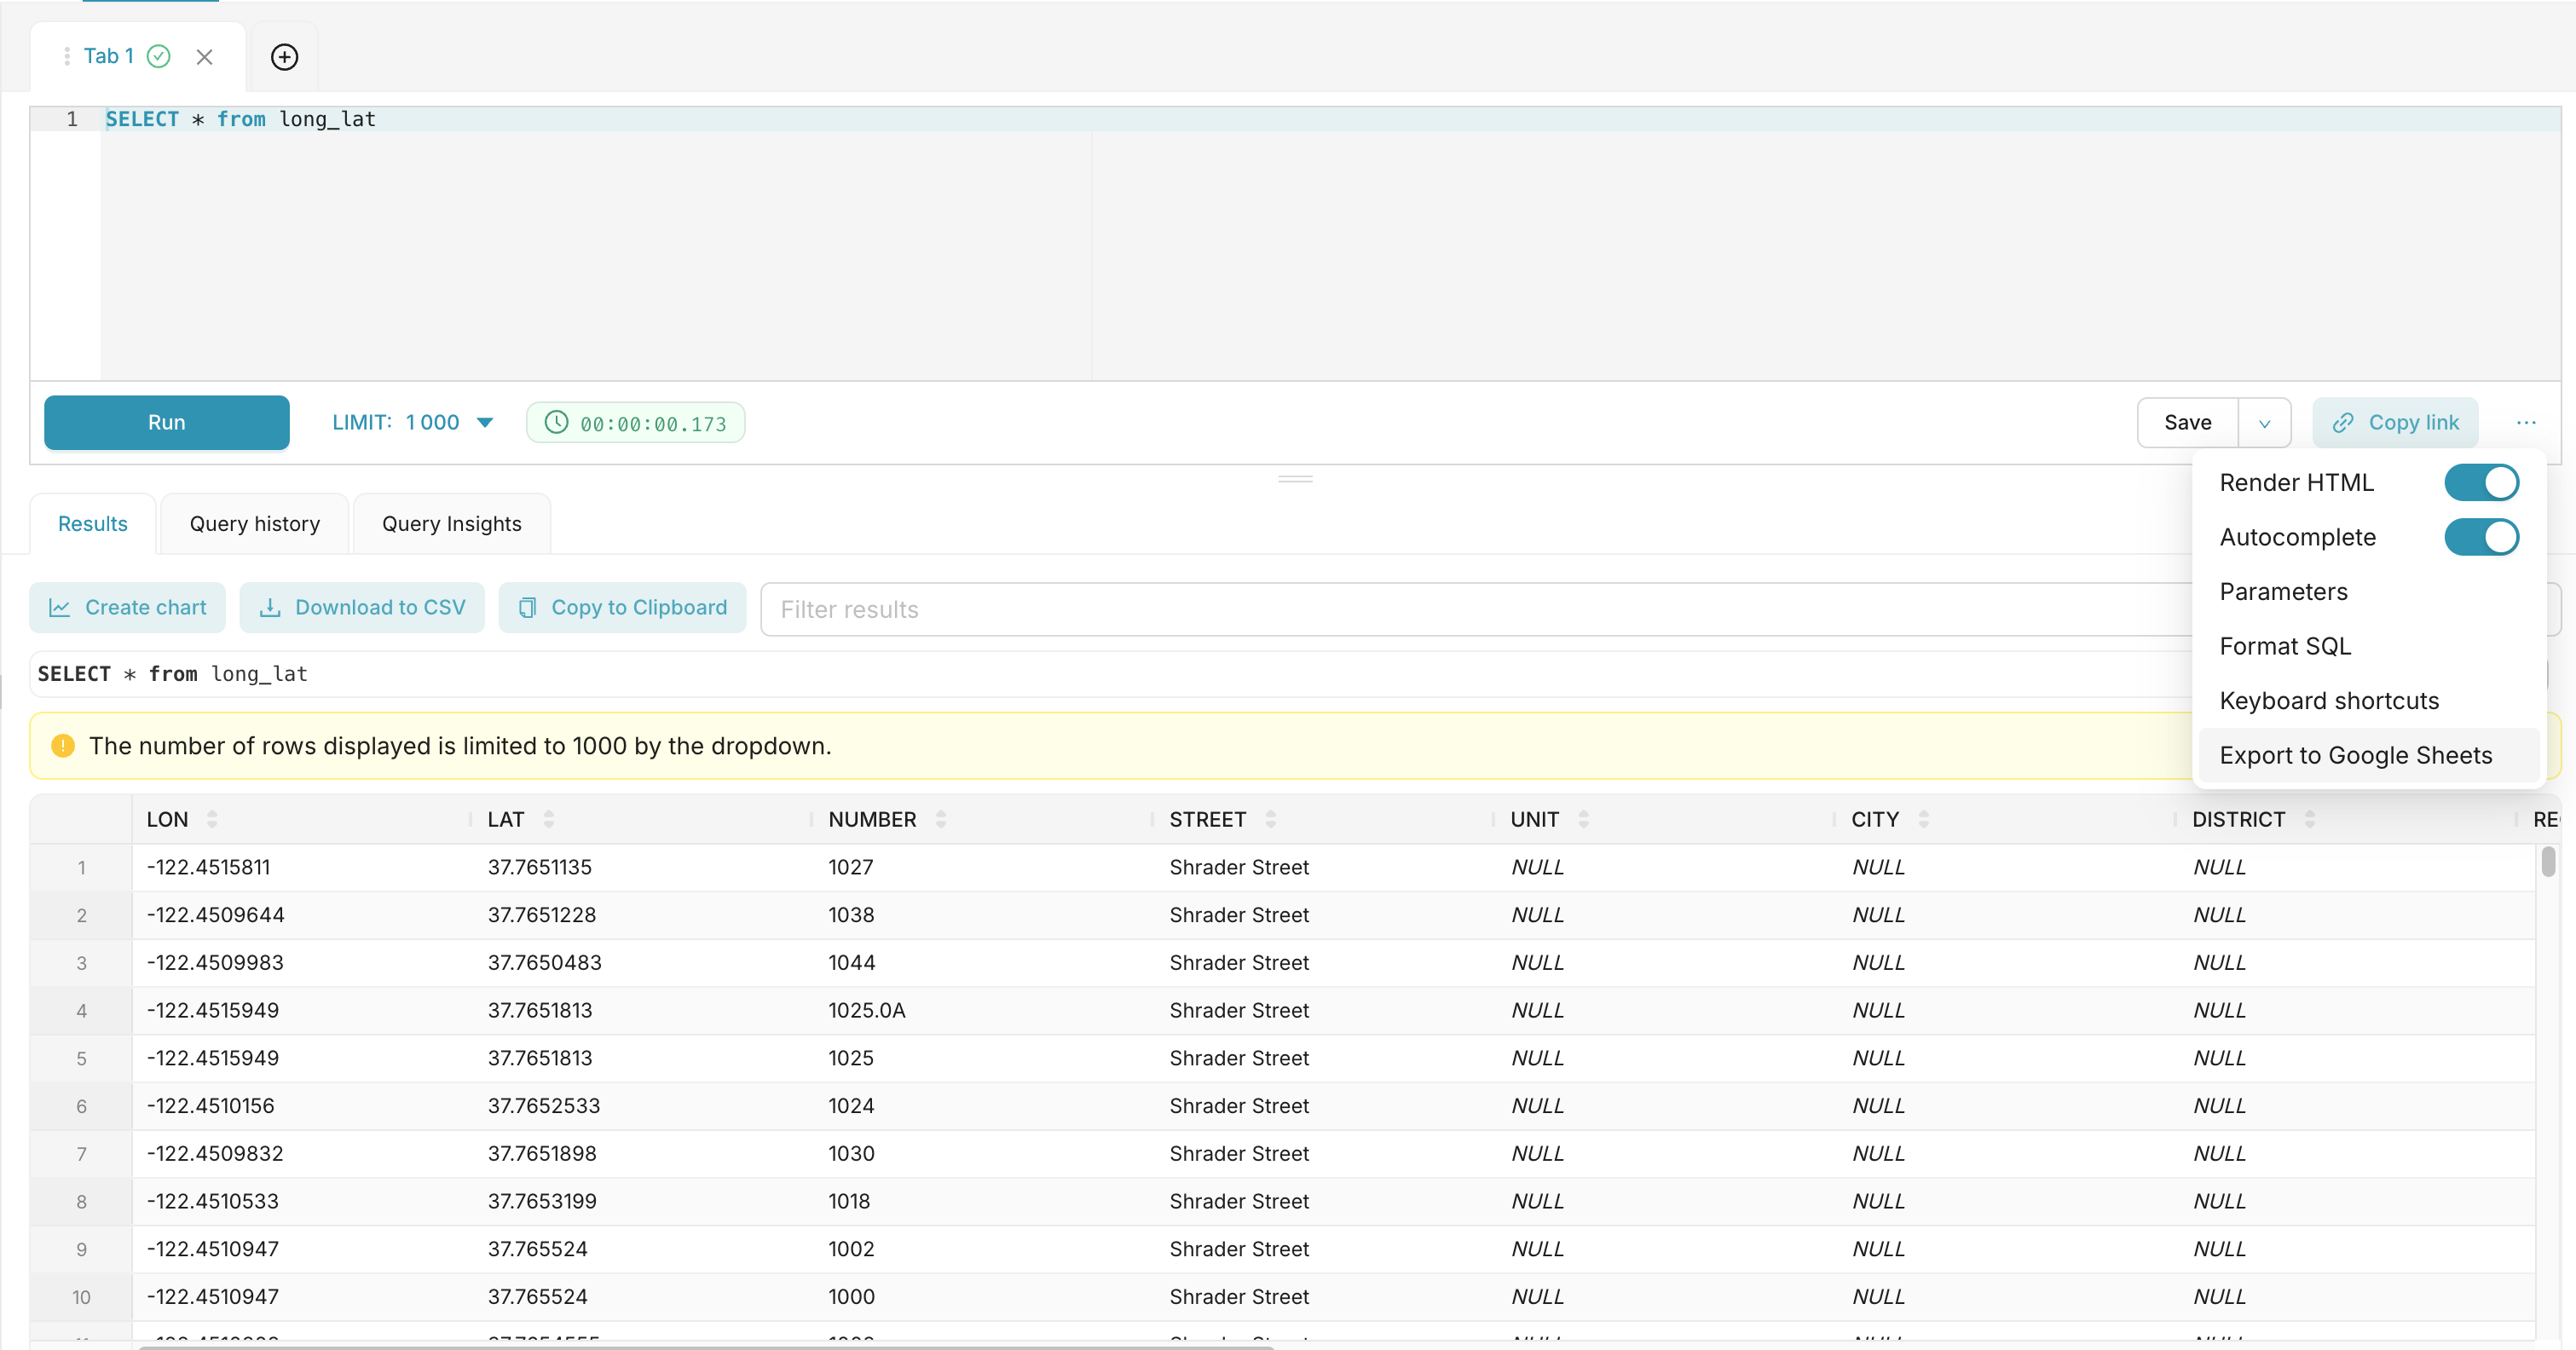Open the Copy link button's link icon

point(2341,422)
